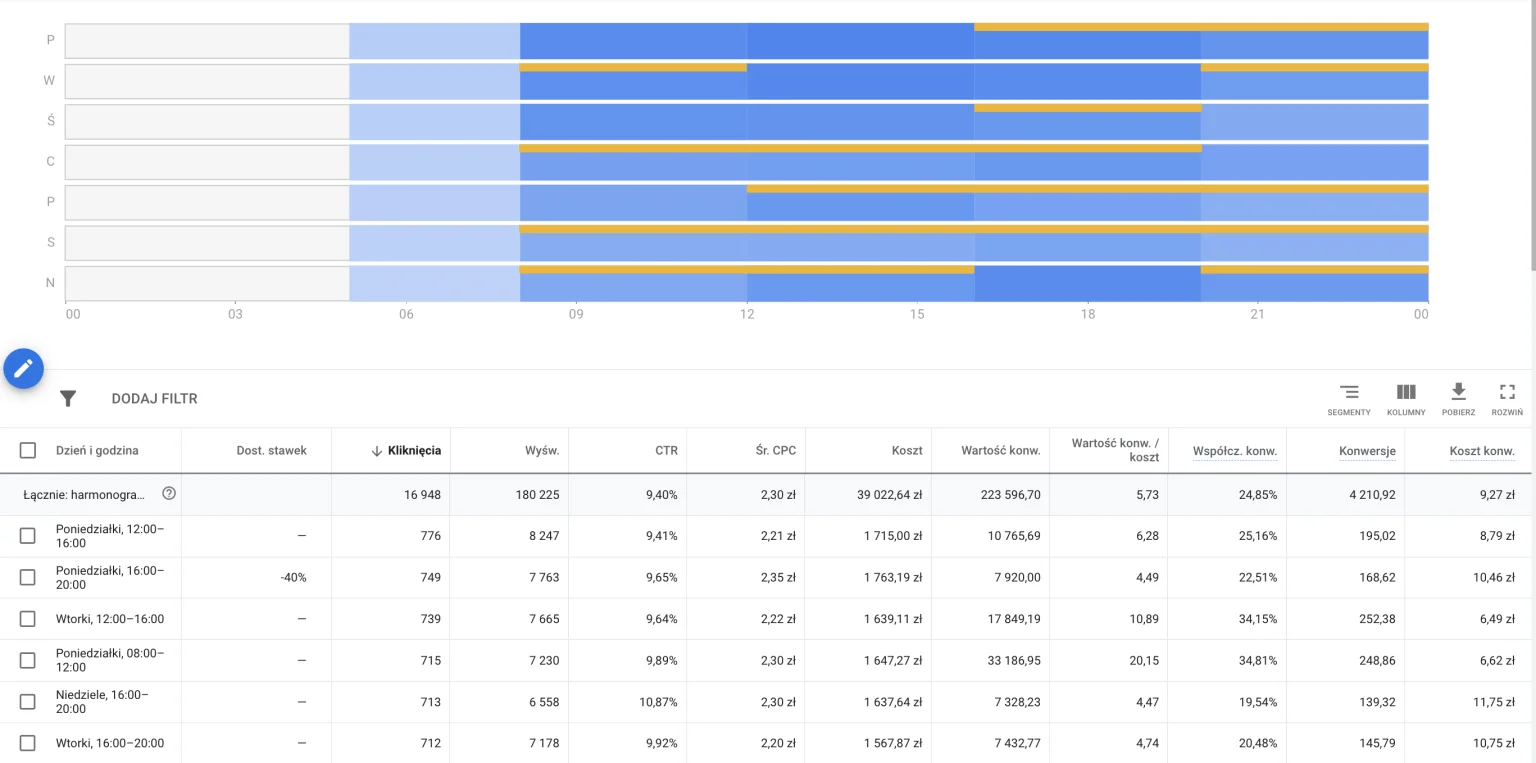Image resolution: width=1536 pixels, height=763 pixels.
Task: Click the filter funnel icon
Action: [x=68, y=399]
